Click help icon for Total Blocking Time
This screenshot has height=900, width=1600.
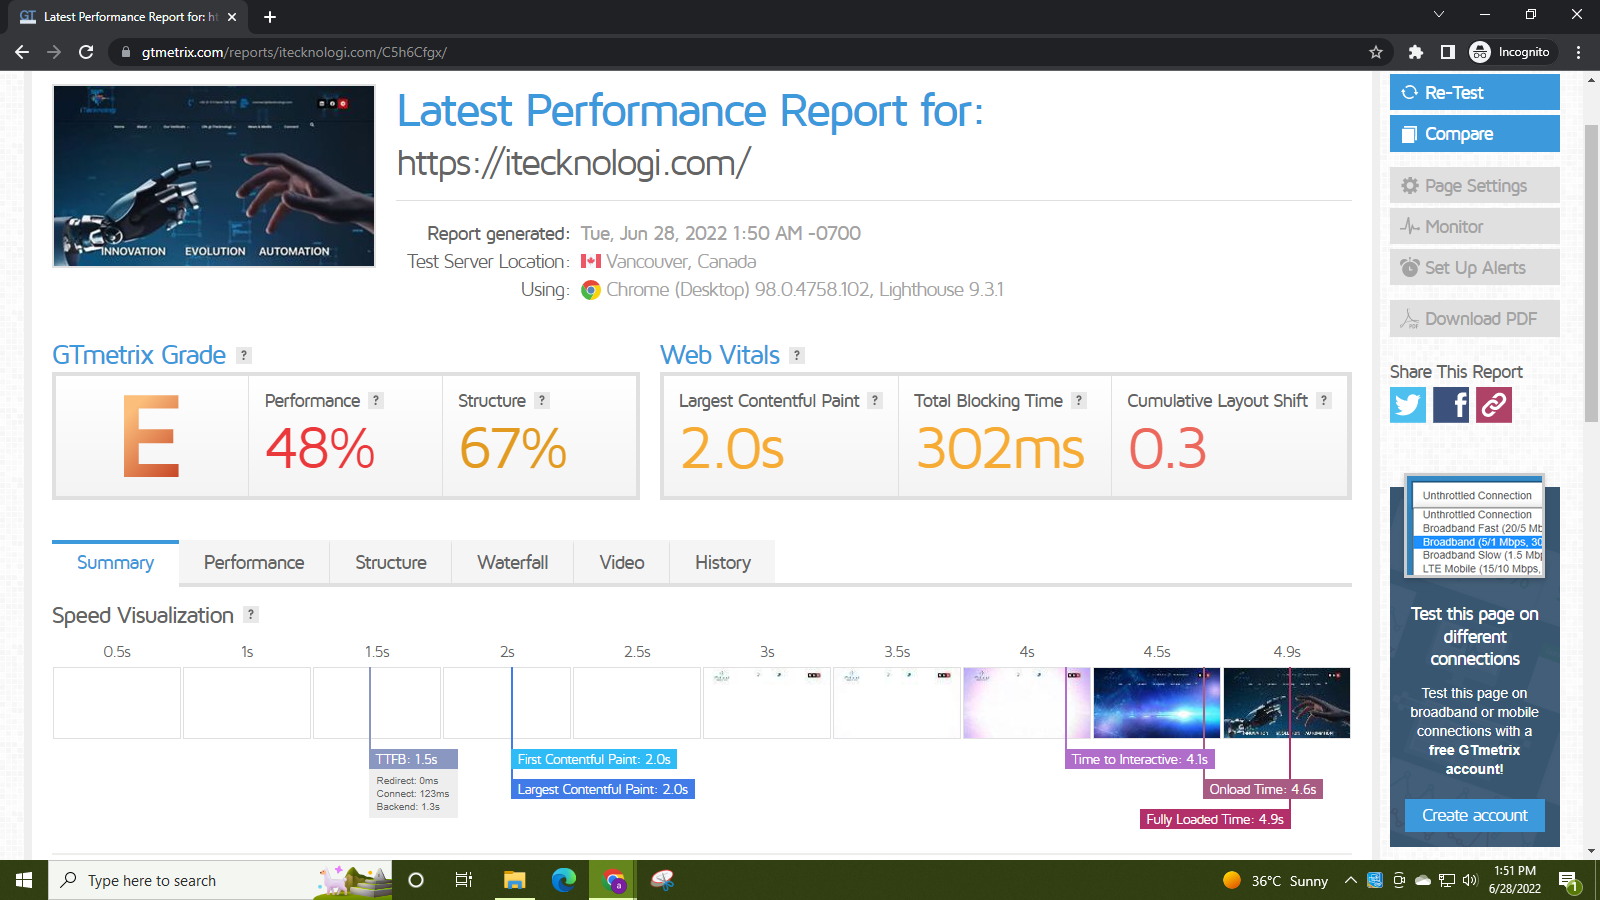[x=1078, y=401]
